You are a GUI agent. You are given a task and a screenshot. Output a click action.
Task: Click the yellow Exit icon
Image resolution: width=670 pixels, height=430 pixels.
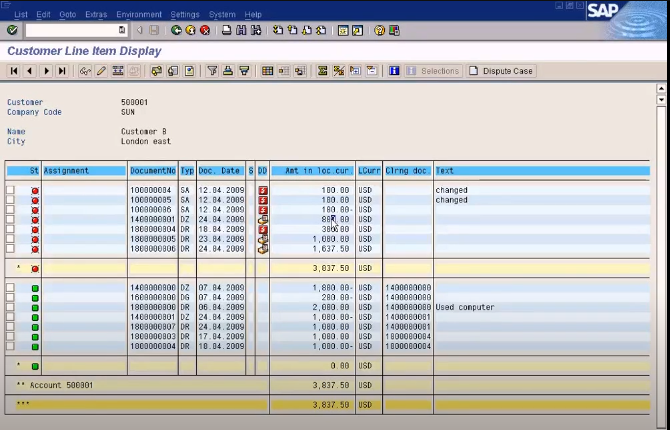191,30
